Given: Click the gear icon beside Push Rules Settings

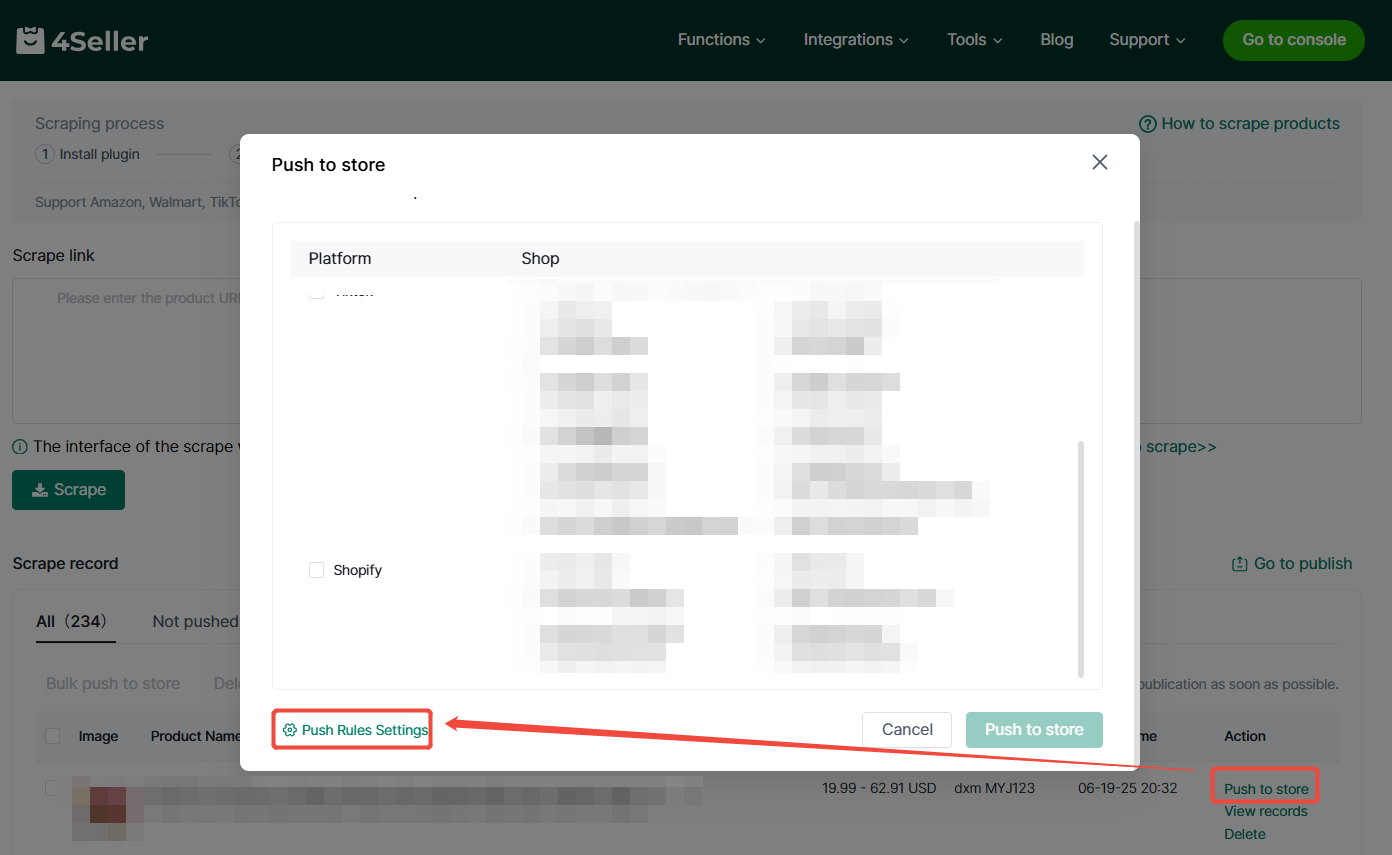Looking at the screenshot, I should pyautogui.click(x=289, y=730).
